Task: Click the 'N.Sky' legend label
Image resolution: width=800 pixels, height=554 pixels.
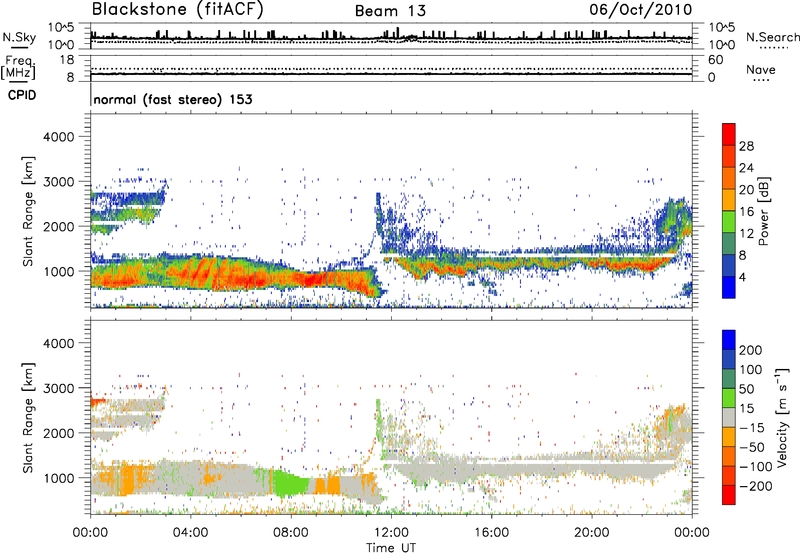Action: [x=19, y=37]
